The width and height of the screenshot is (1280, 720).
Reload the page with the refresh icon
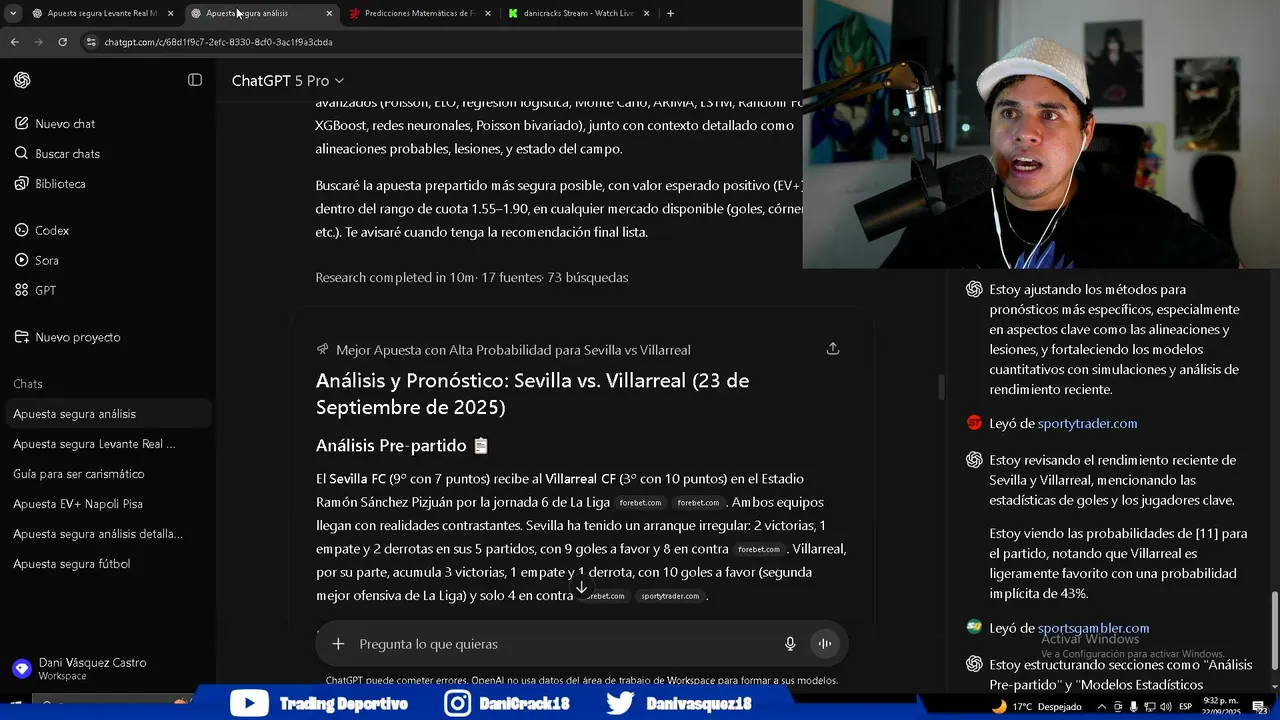(63, 42)
